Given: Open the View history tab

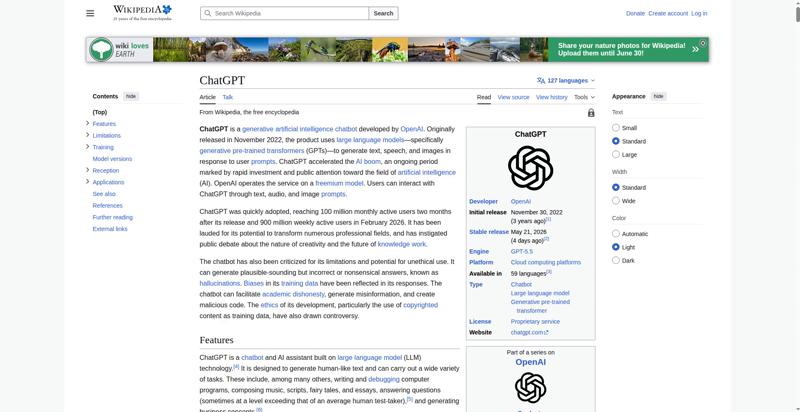Looking at the screenshot, I should [x=552, y=97].
